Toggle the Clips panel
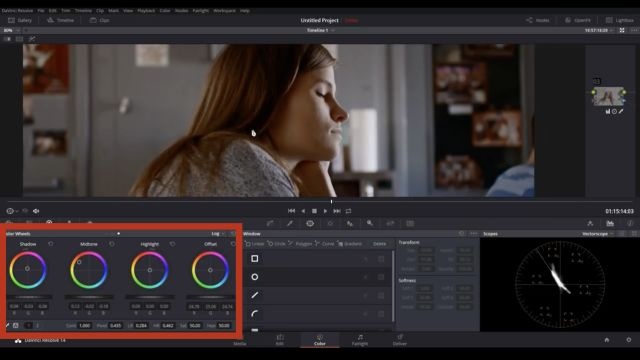The image size is (640, 360). click(x=99, y=20)
